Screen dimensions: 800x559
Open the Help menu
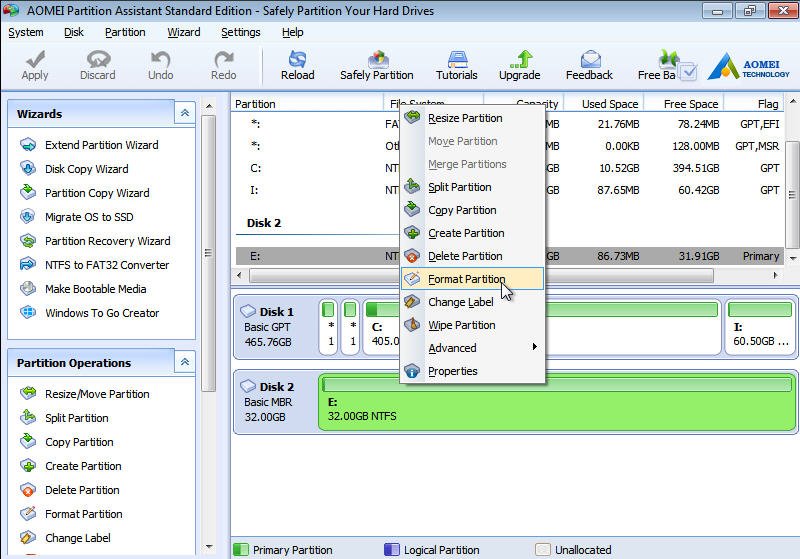click(x=292, y=32)
